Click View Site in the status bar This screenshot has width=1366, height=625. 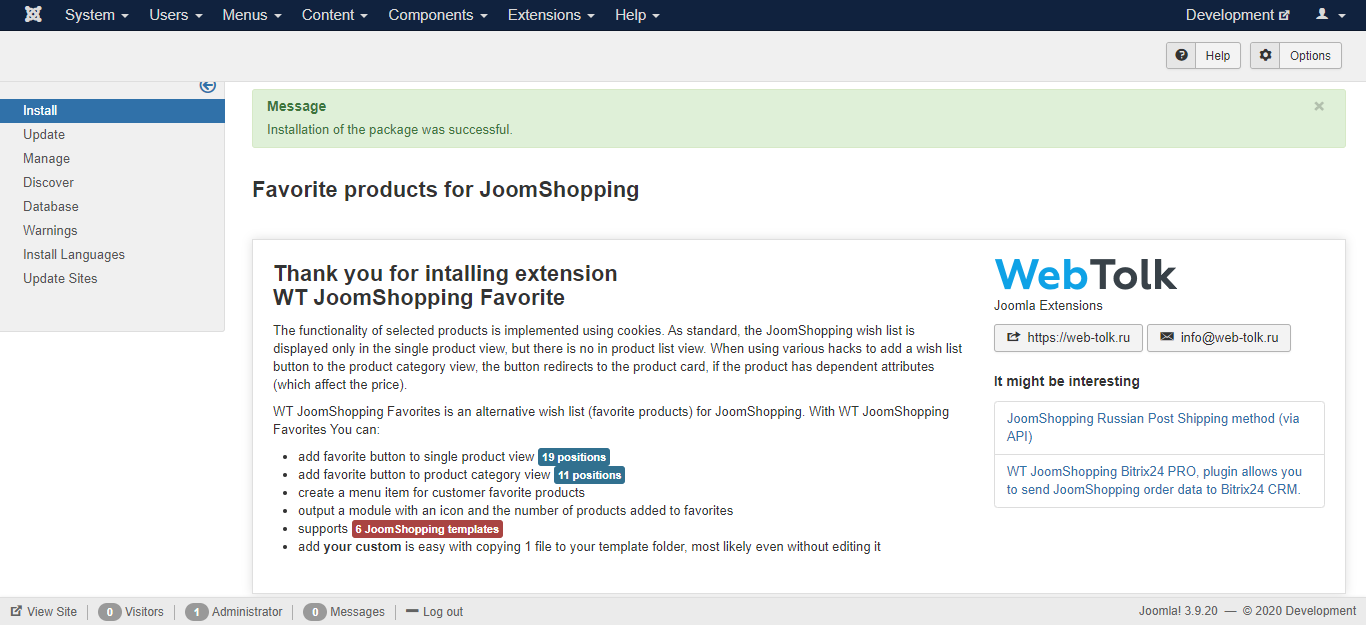(x=44, y=612)
